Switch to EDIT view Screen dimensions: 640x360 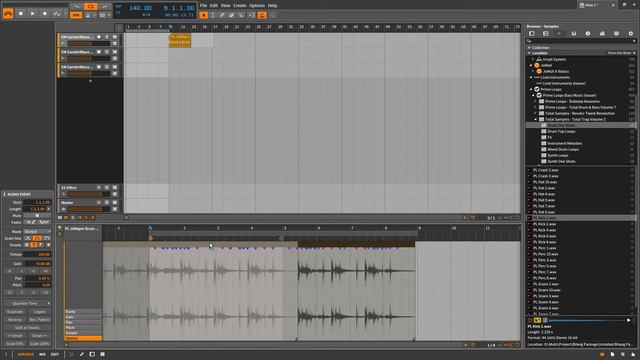55,354
